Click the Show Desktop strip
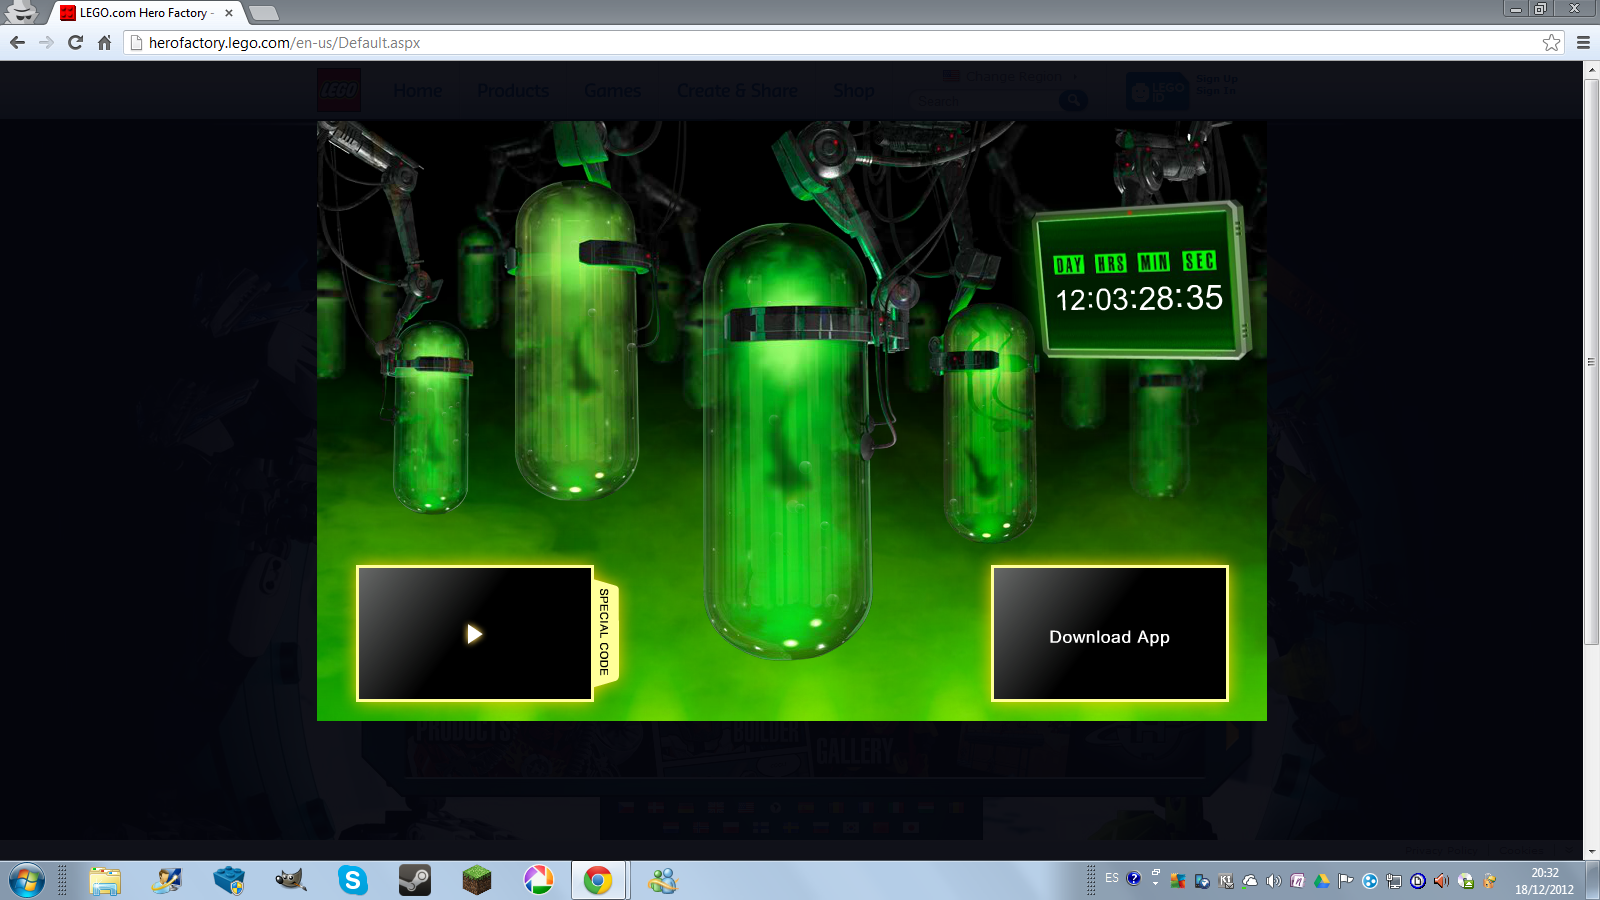This screenshot has height=900, width=1600. coord(1593,881)
